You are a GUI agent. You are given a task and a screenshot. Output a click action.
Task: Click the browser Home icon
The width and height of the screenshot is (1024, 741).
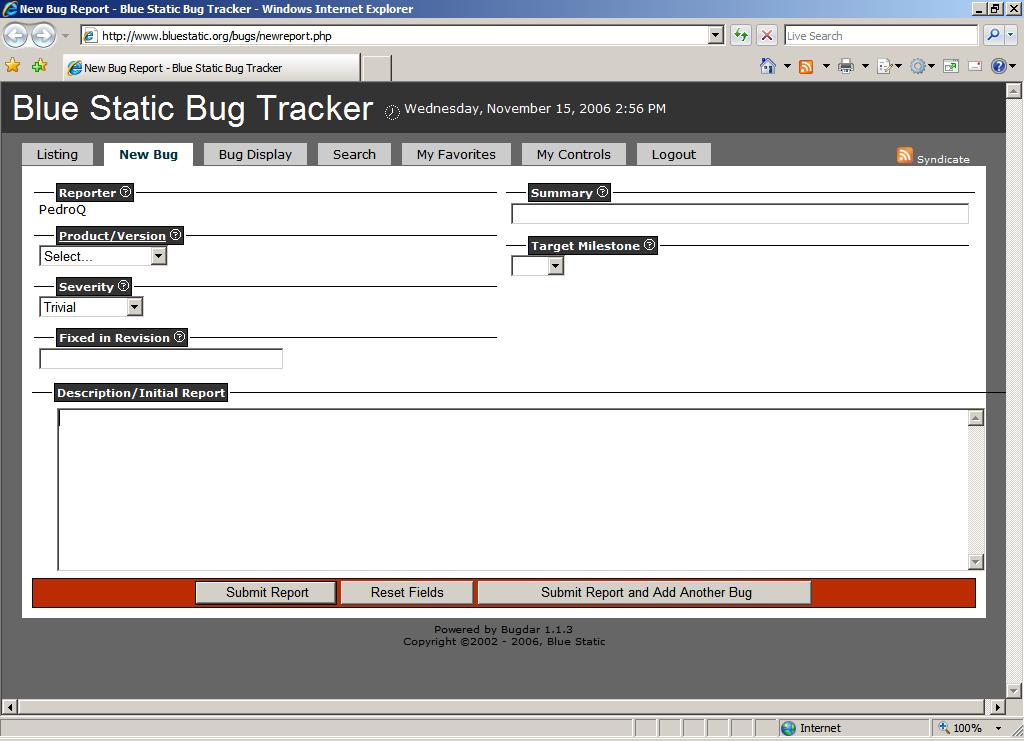click(767, 67)
